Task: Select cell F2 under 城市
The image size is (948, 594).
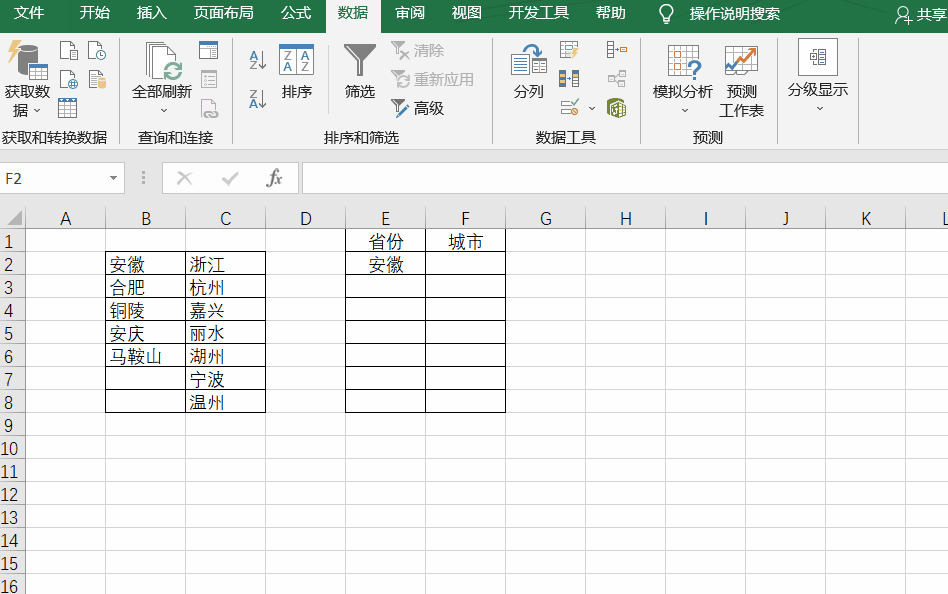Action: click(x=466, y=264)
